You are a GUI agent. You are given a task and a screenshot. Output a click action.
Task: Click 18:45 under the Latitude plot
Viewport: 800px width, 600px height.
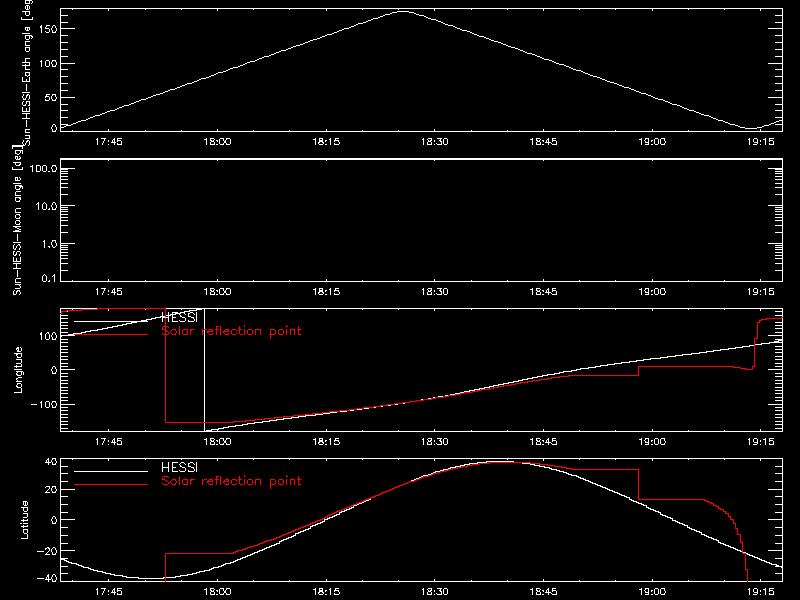click(x=543, y=592)
